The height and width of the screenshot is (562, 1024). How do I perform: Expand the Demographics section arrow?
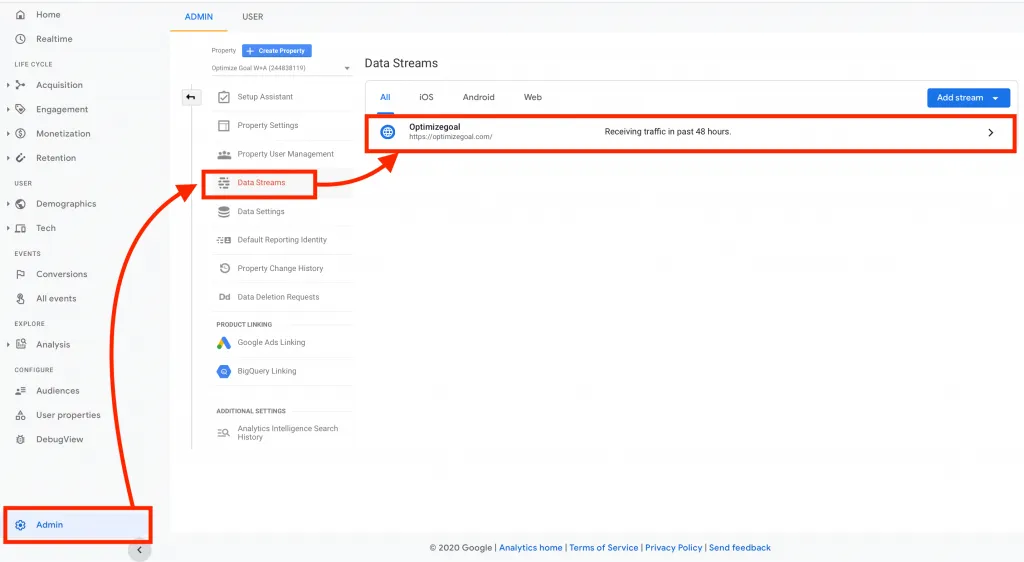[x=8, y=204]
